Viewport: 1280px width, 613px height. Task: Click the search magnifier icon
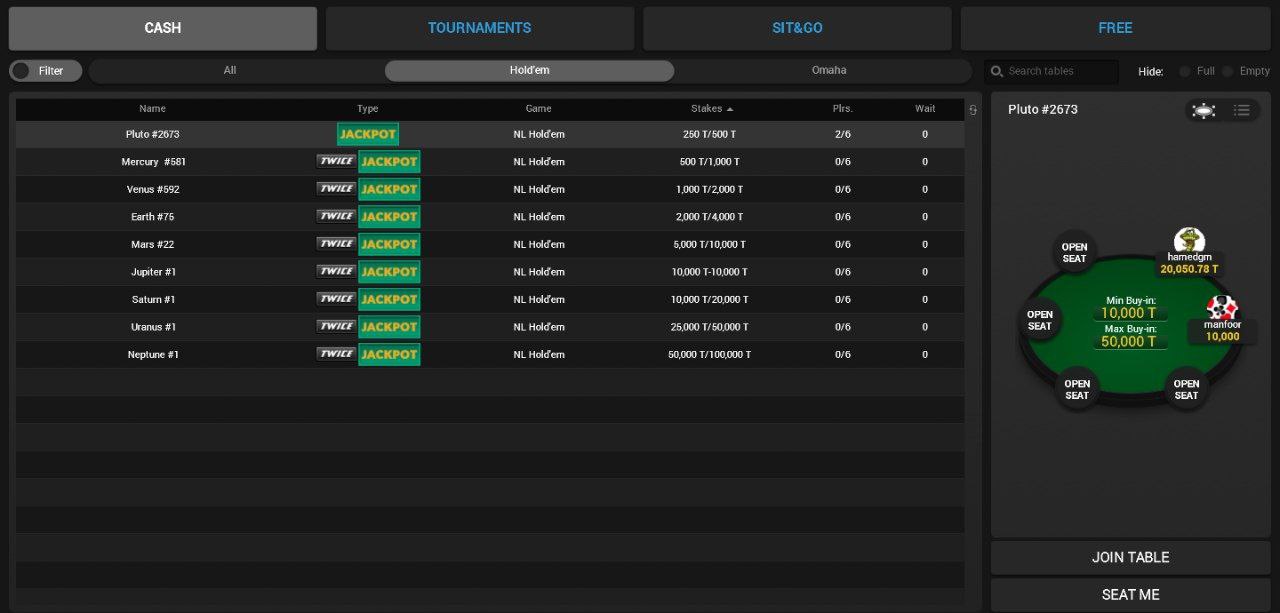(x=996, y=71)
